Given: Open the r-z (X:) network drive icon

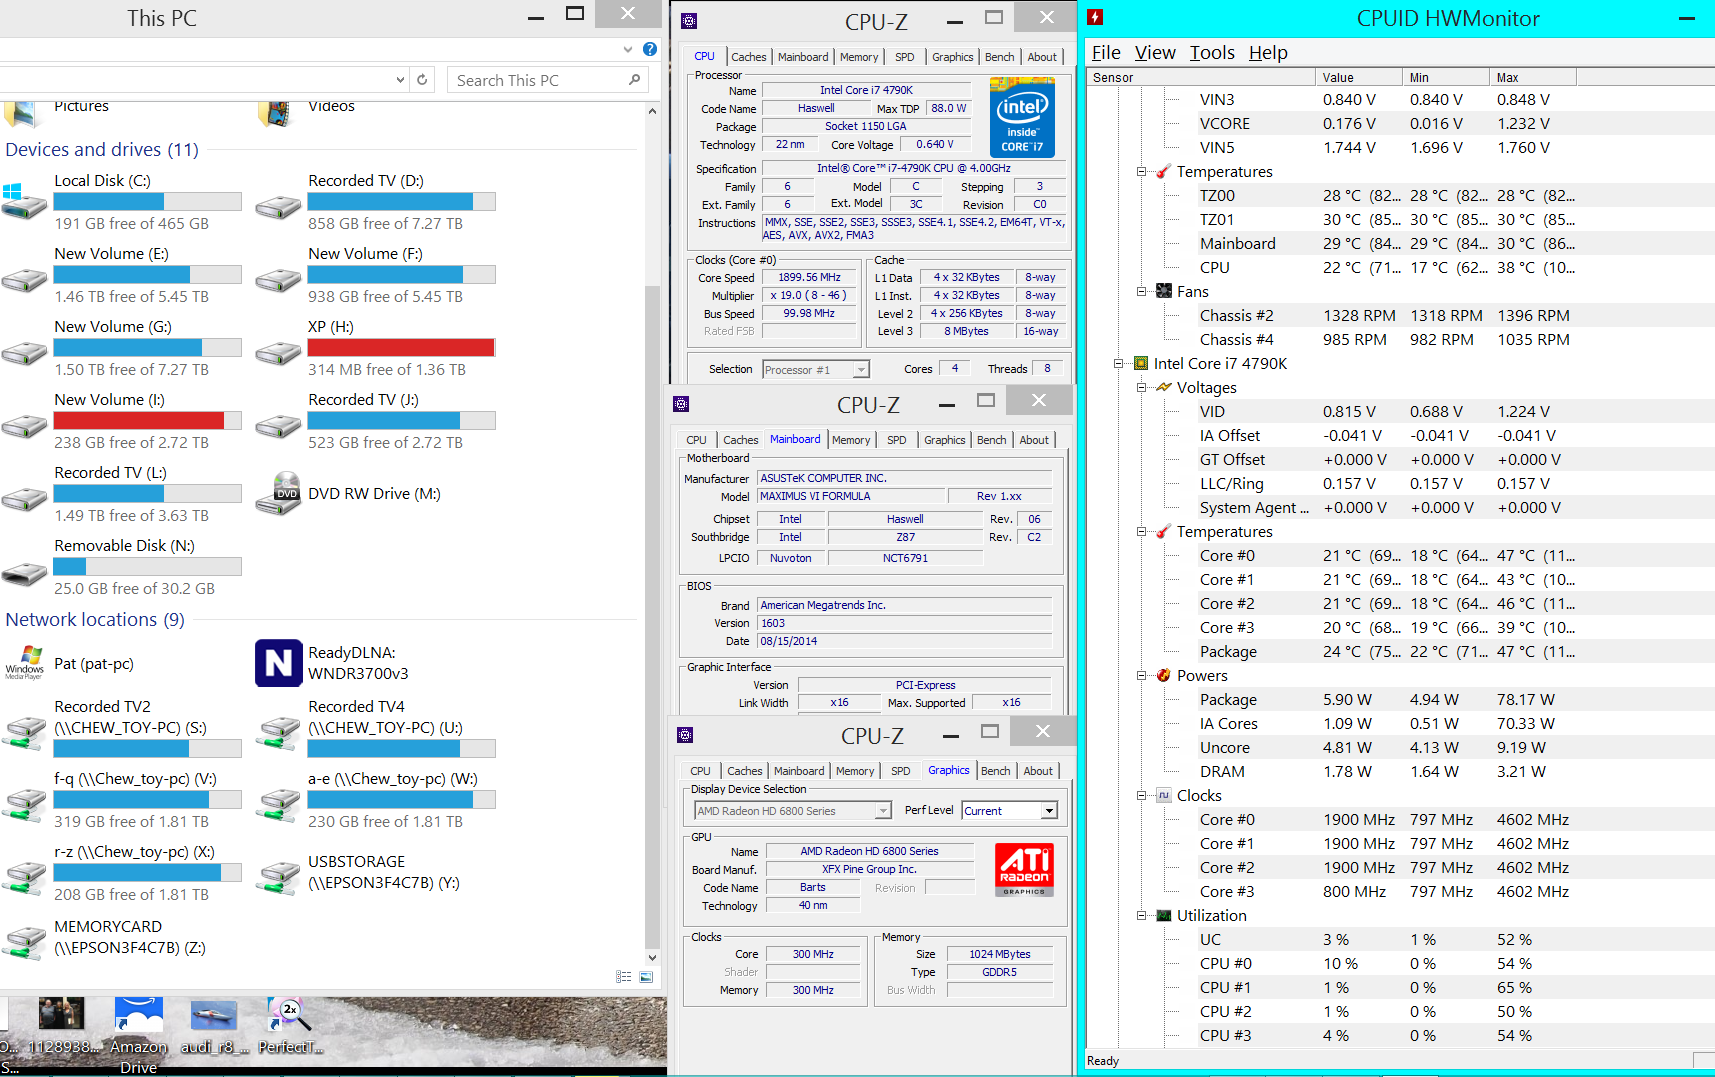Looking at the screenshot, I should point(25,878).
